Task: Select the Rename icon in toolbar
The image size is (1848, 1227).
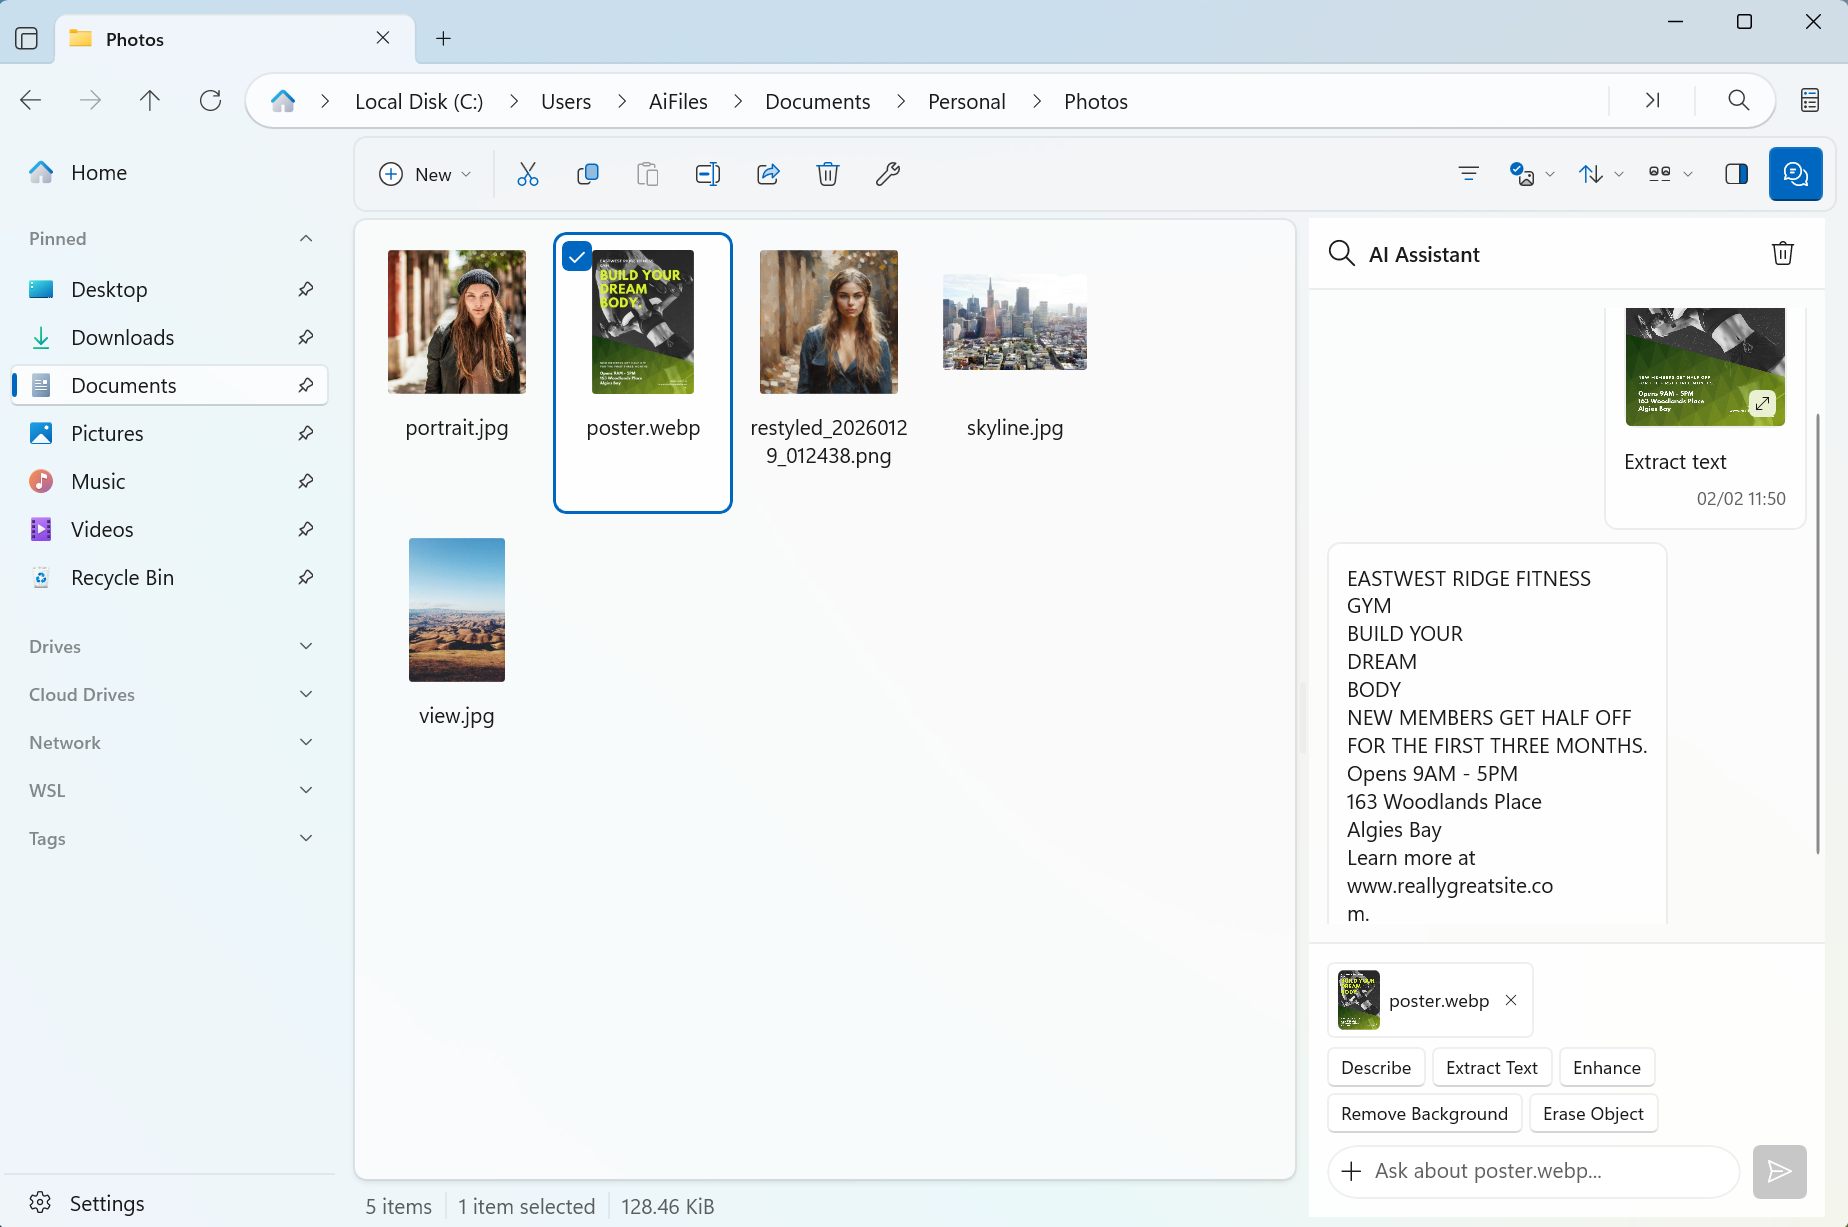Action: pyautogui.click(x=707, y=173)
